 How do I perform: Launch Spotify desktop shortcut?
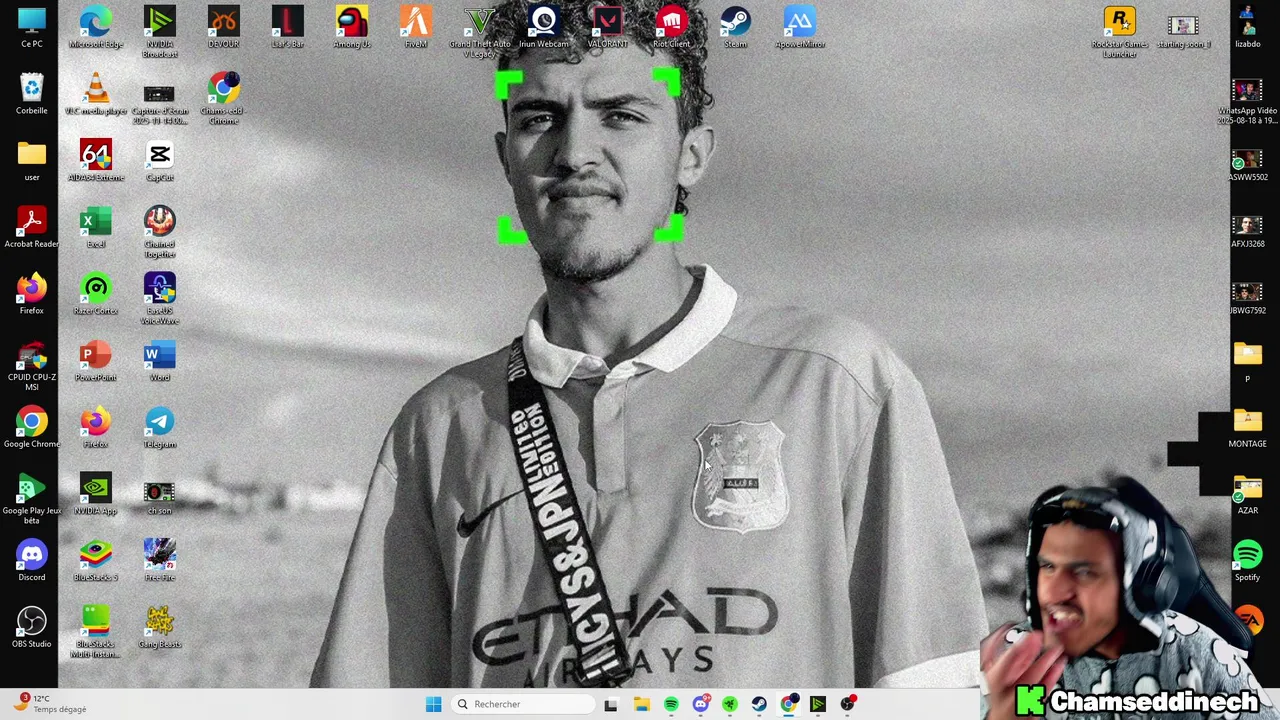pyautogui.click(x=1248, y=560)
